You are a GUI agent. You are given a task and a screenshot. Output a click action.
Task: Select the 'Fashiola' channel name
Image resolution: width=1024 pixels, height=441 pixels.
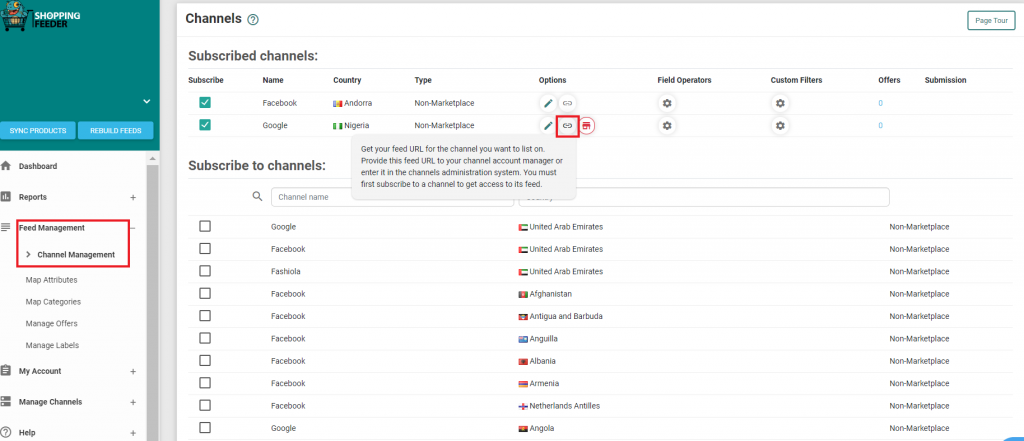pos(286,271)
